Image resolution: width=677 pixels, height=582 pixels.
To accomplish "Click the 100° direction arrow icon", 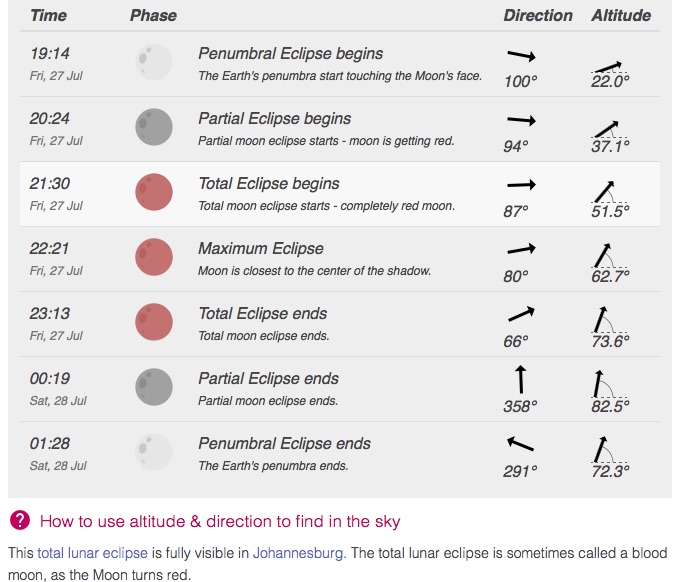I will 521,56.
